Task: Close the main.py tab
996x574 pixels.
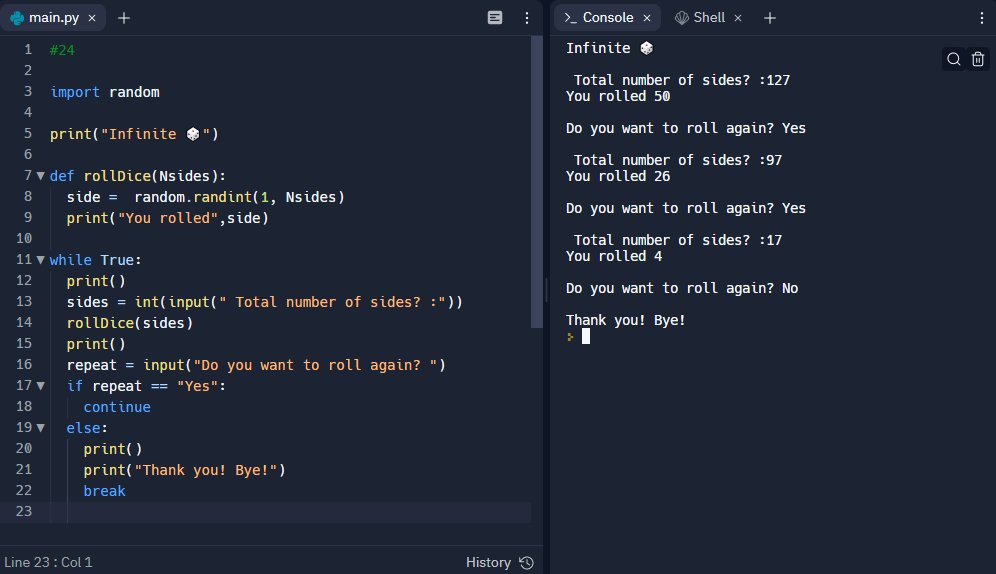Action: [x=92, y=18]
